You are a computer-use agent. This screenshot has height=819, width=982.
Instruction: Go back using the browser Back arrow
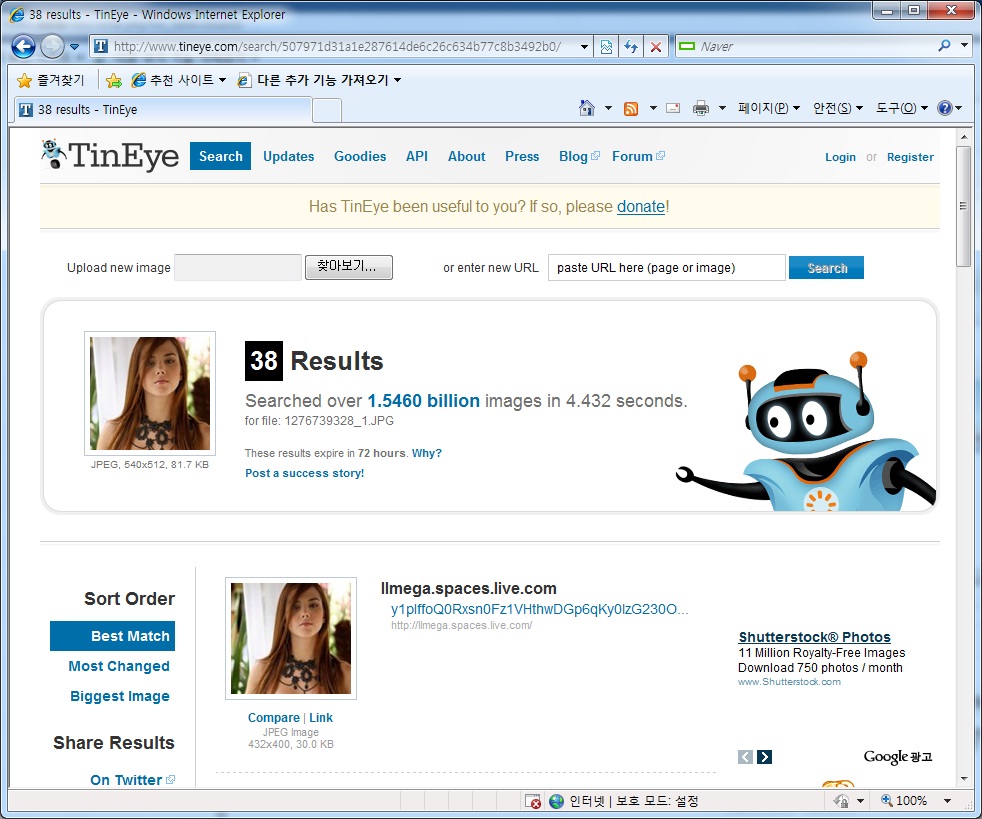tap(23, 46)
